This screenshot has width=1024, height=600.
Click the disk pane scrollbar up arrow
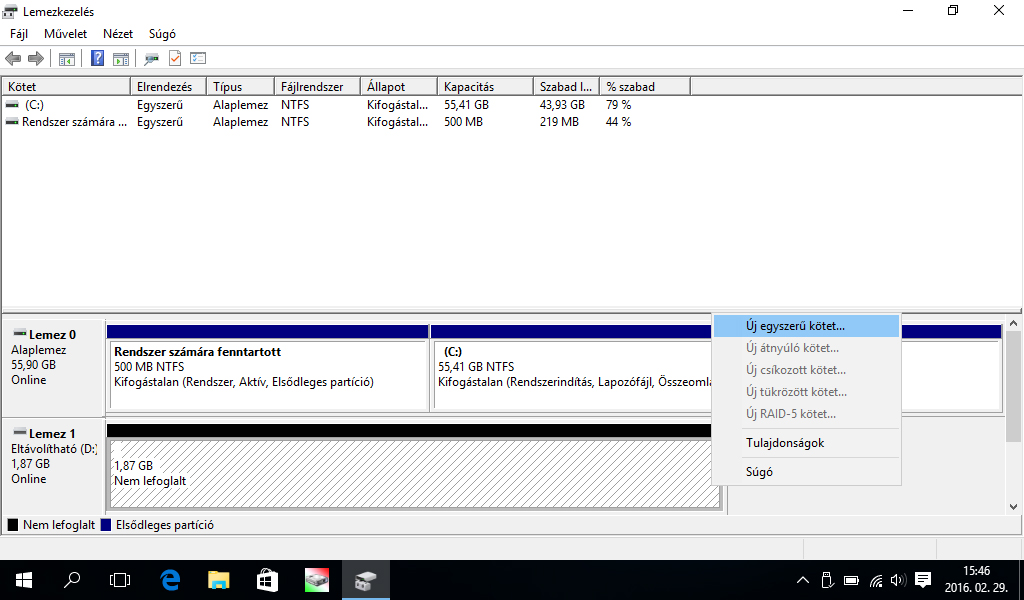coord(1014,323)
